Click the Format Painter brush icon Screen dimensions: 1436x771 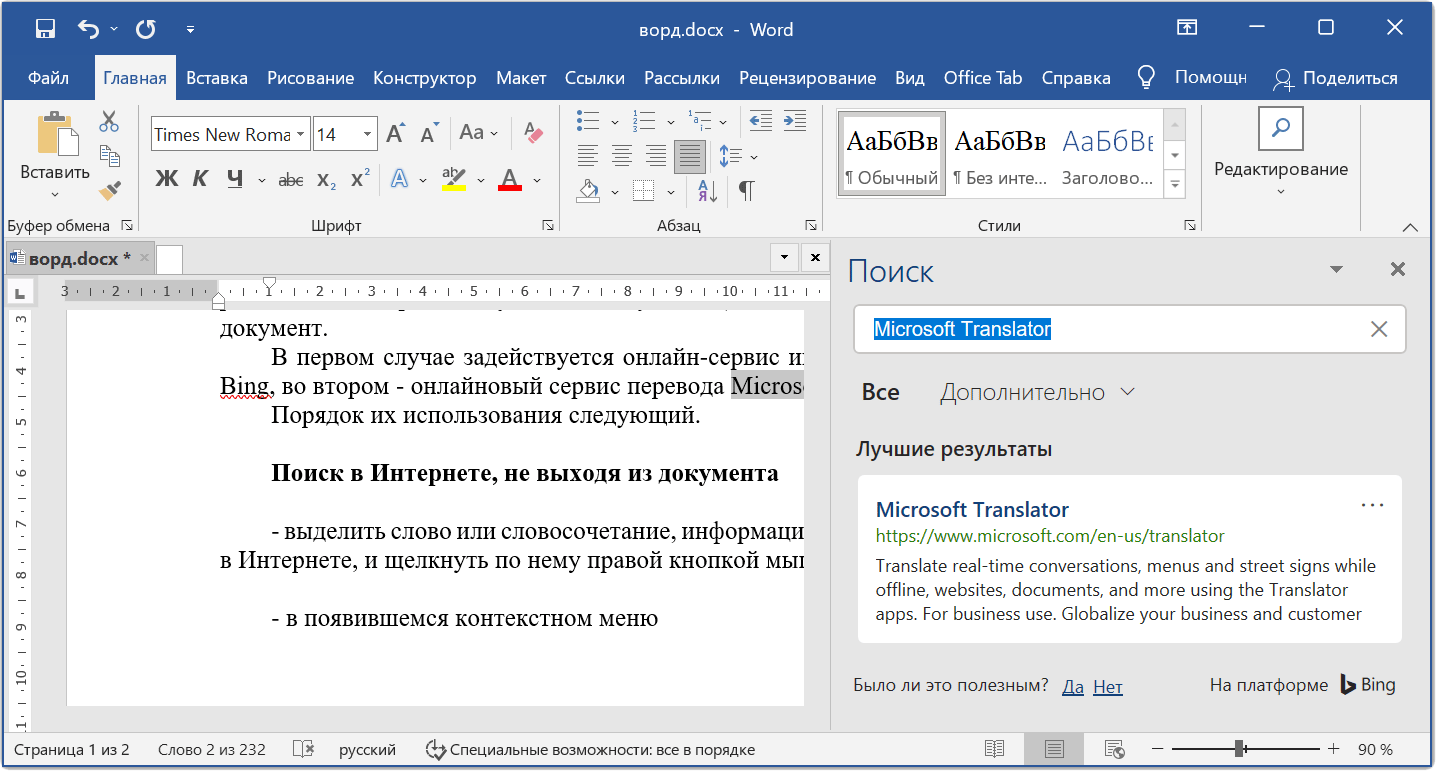click(110, 190)
